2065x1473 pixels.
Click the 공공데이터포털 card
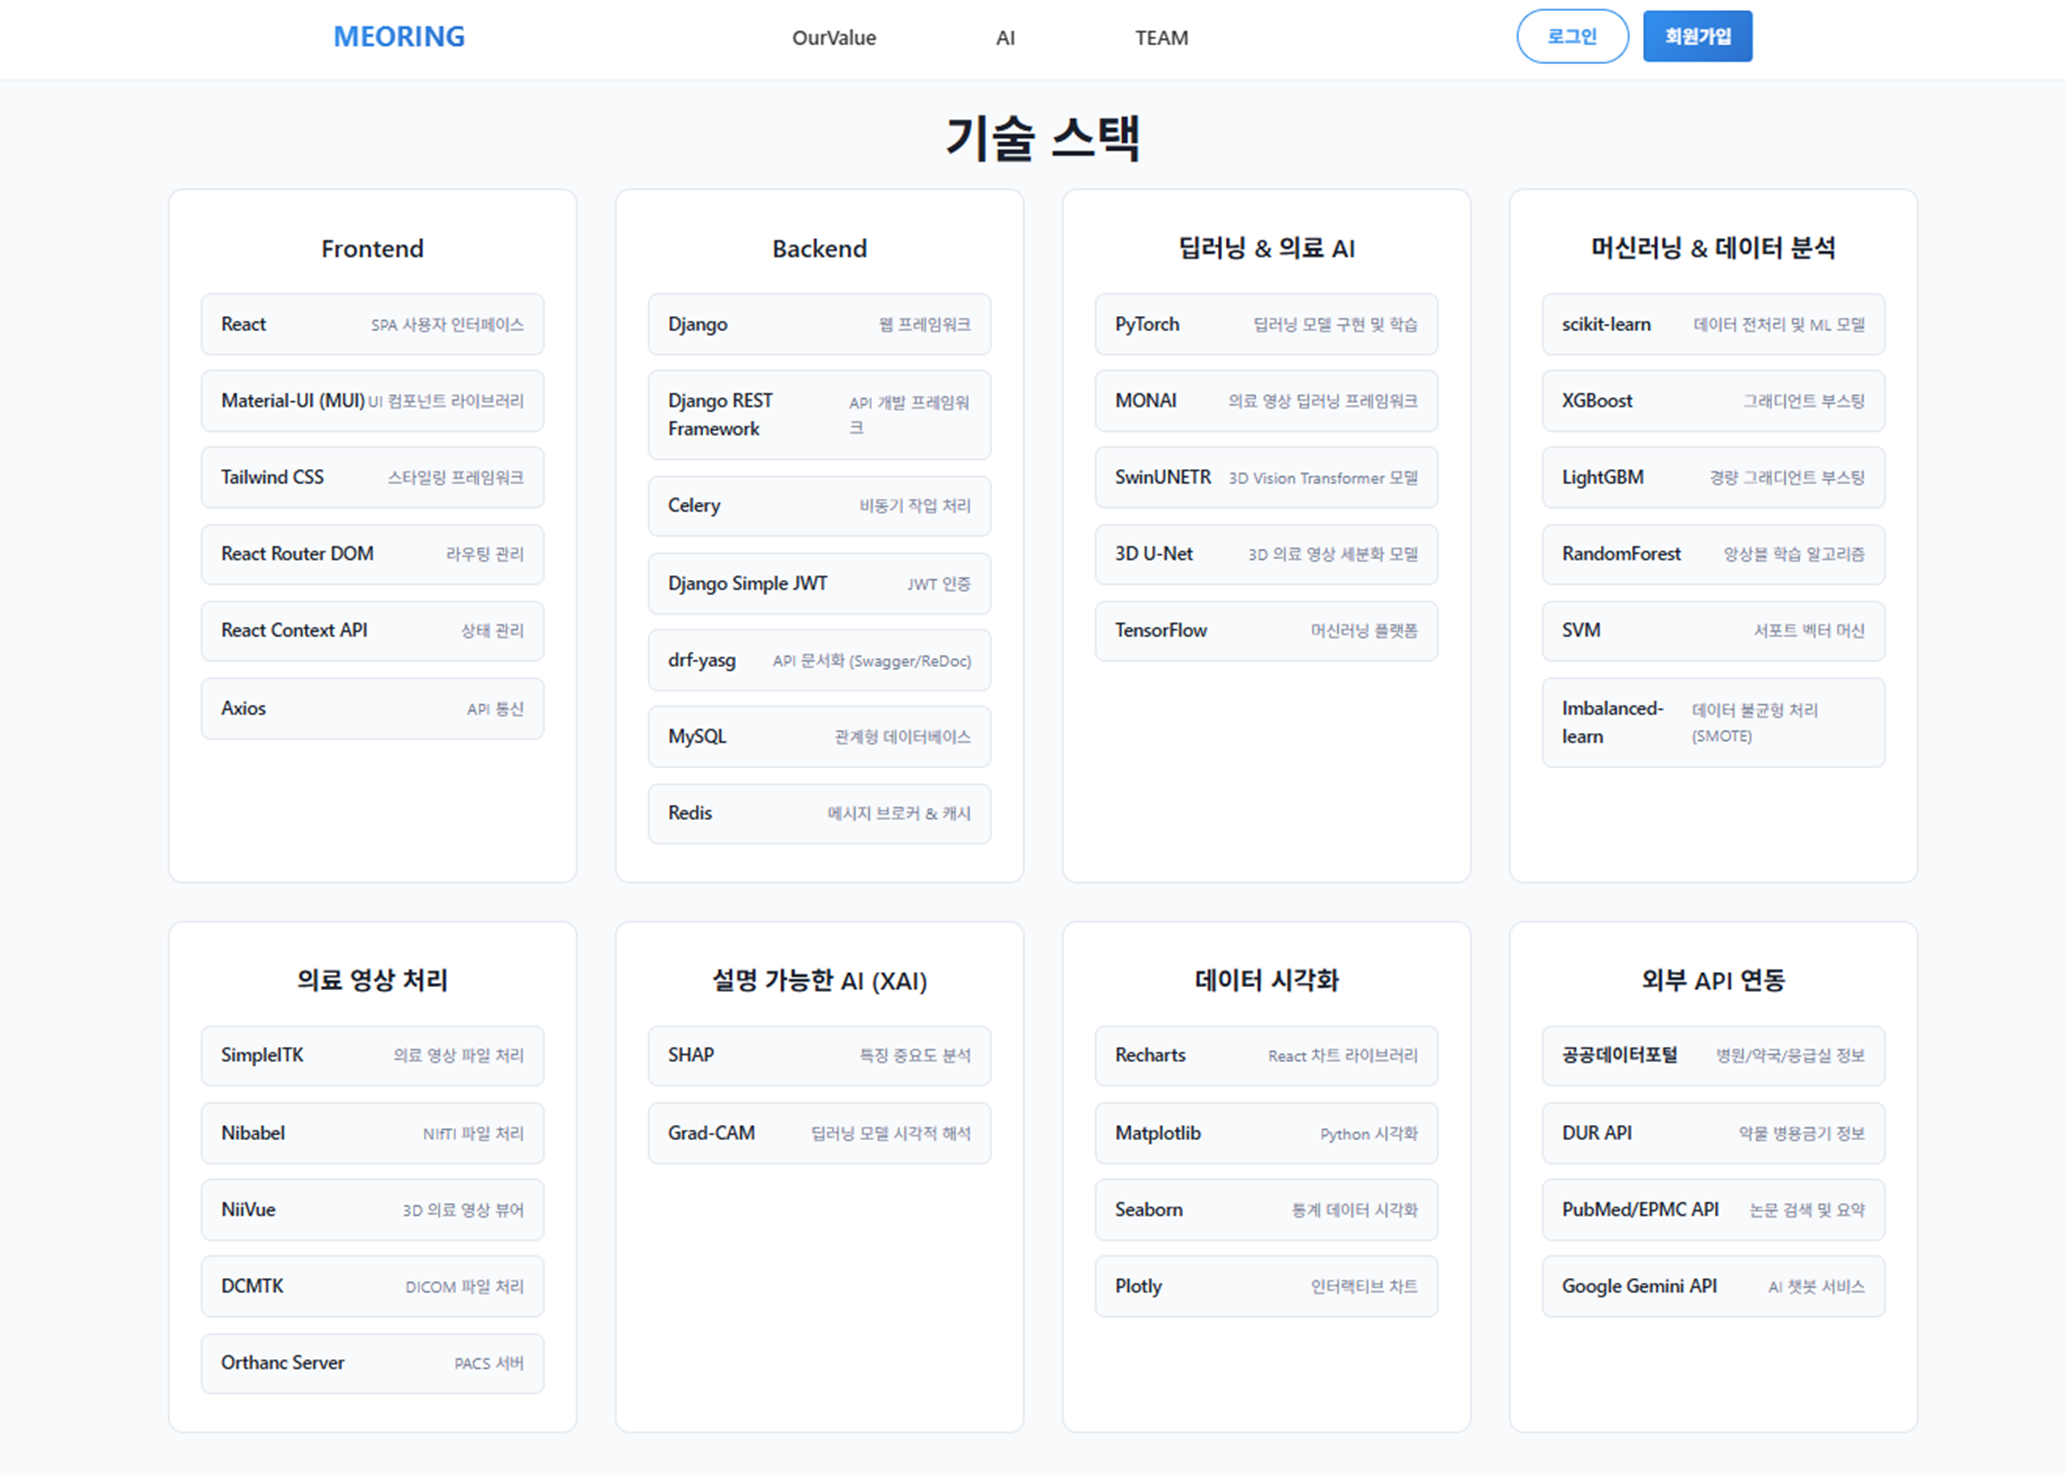click(x=1712, y=1055)
